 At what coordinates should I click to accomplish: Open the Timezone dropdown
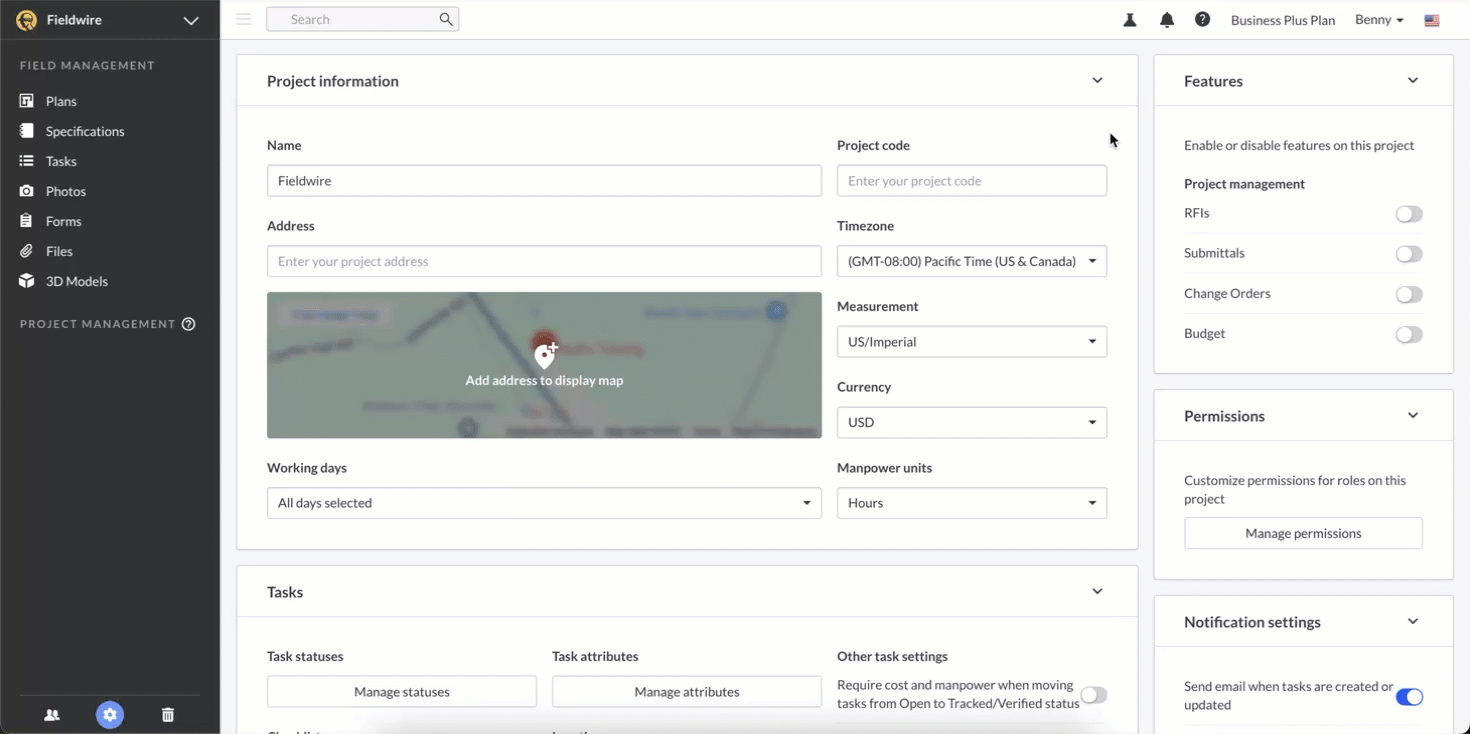coord(971,261)
